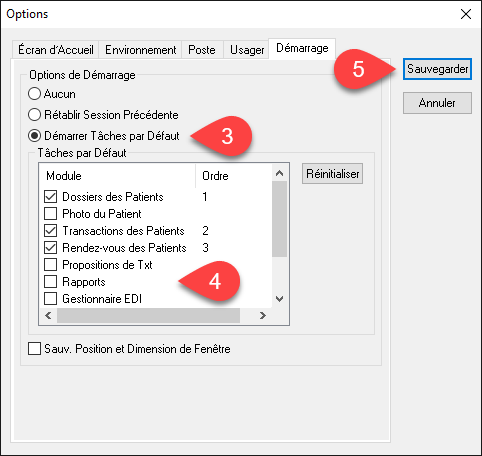Click the module list scroll-down arrow
The width and height of the screenshot is (482, 456).
(x=280, y=299)
